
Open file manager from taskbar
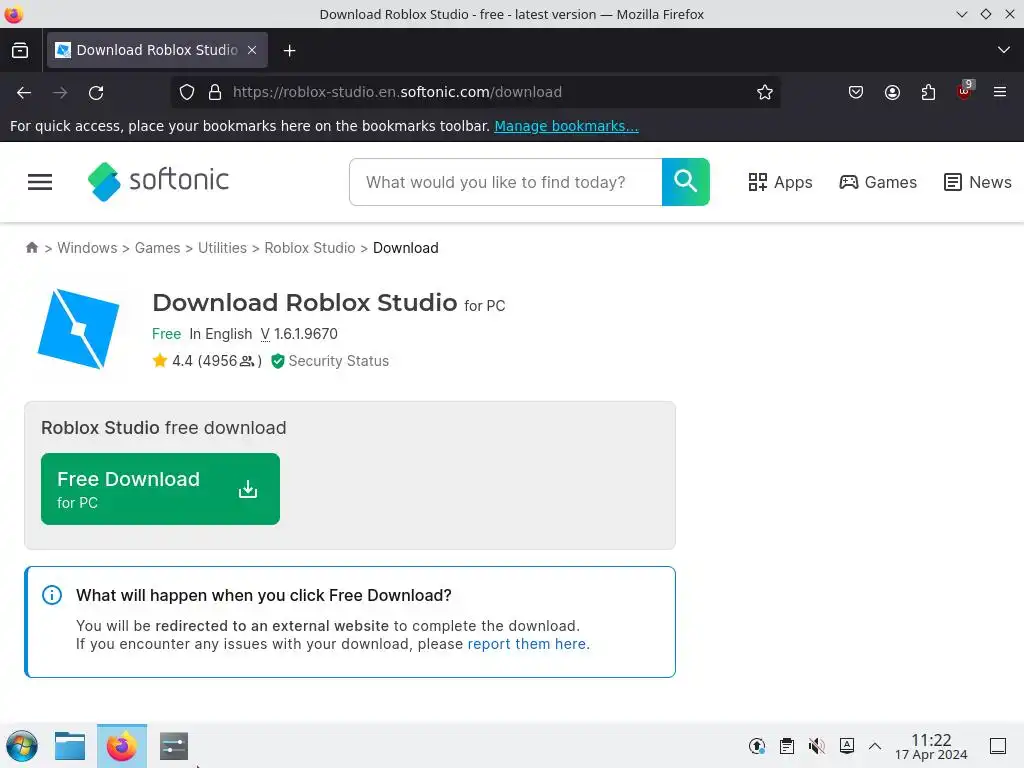click(70, 746)
